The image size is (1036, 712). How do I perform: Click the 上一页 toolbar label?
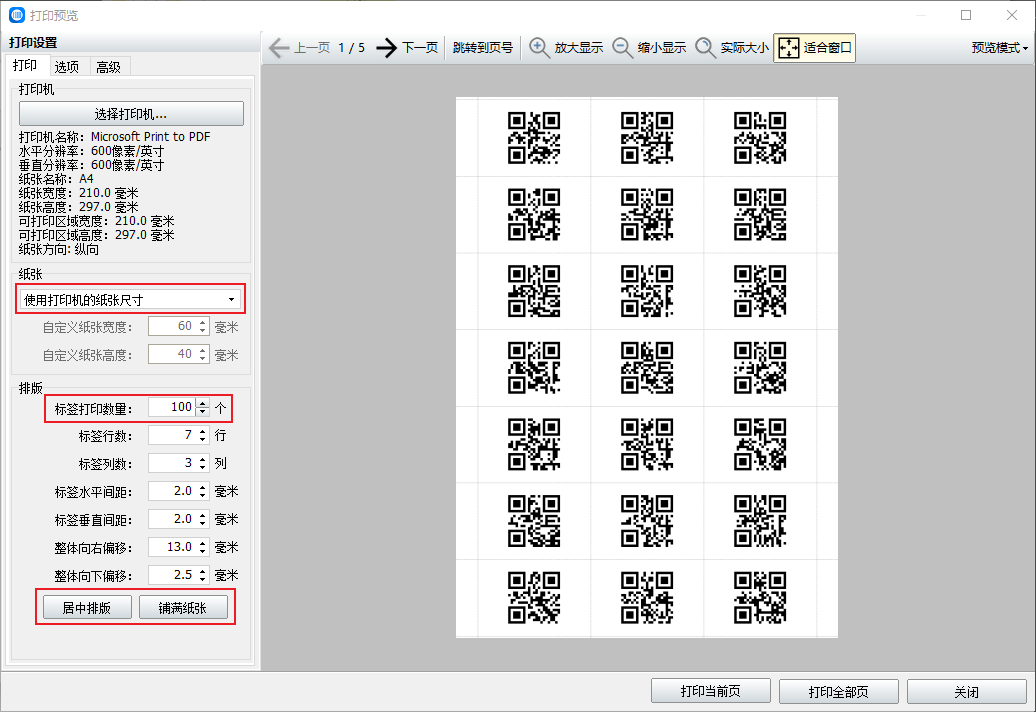point(313,48)
